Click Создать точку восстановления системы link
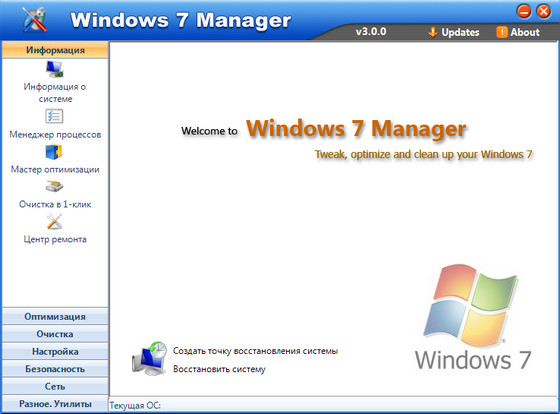The image size is (560, 414). [255, 351]
